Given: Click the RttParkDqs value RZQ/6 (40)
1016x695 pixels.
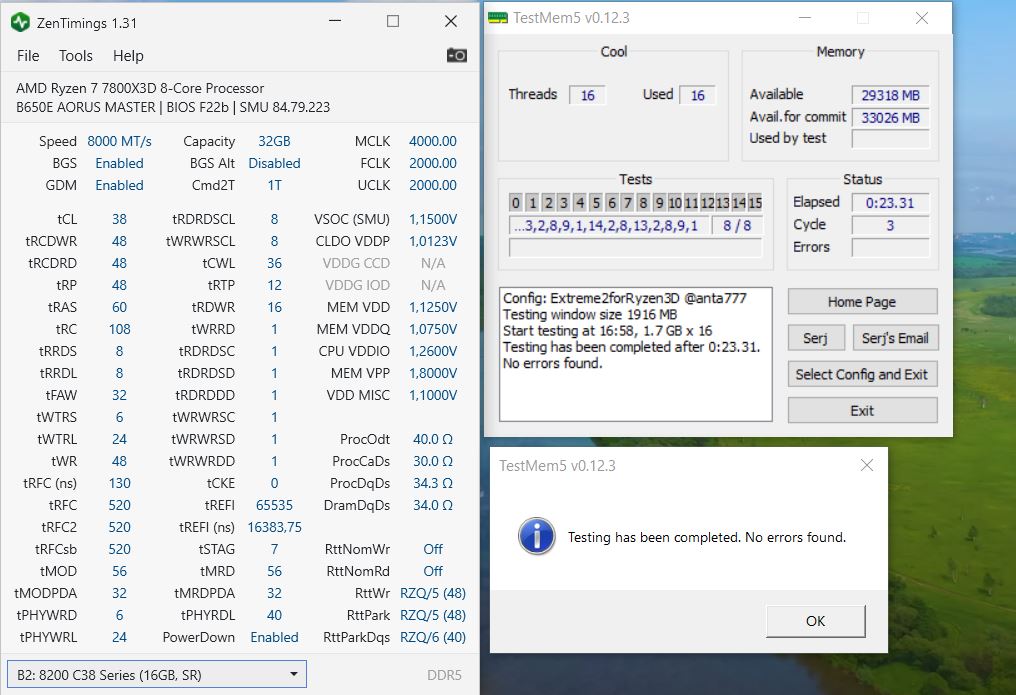Looking at the screenshot, I should pos(432,637).
